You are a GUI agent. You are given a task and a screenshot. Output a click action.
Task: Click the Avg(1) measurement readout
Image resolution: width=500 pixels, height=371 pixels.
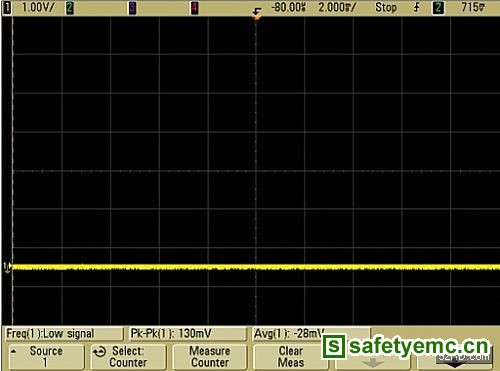coord(288,334)
